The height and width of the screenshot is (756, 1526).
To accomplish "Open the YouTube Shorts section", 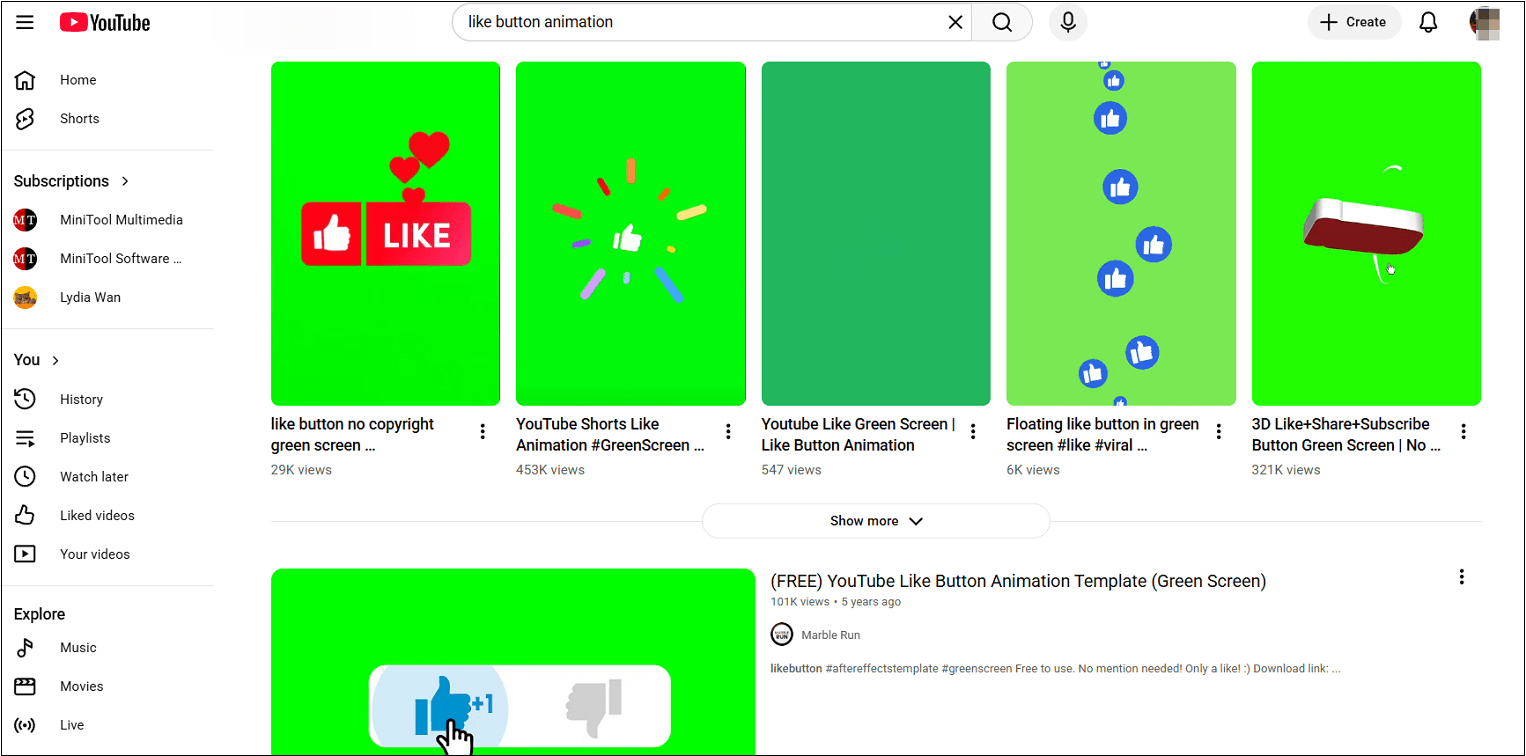I will click(x=79, y=118).
